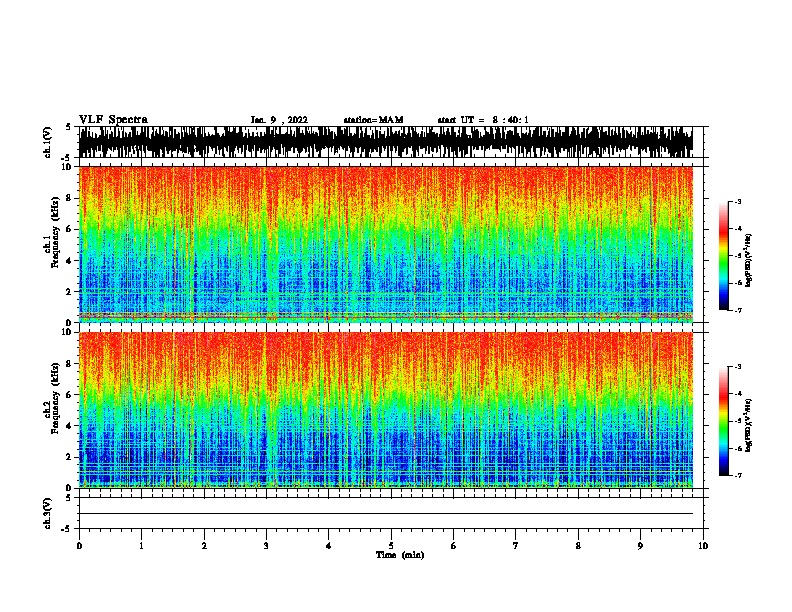Click inside the ch.2 spectrogram panel
The width and height of the screenshot is (792, 612).
(x=386, y=410)
